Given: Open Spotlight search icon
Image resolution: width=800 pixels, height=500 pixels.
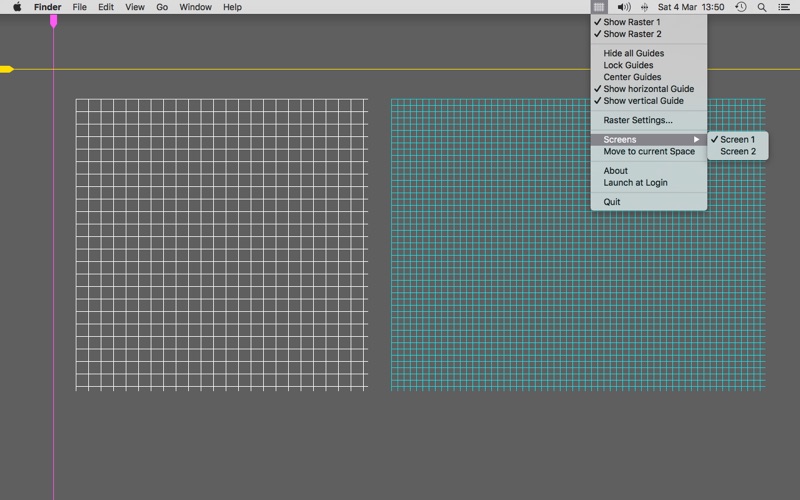Looking at the screenshot, I should 762,7.
